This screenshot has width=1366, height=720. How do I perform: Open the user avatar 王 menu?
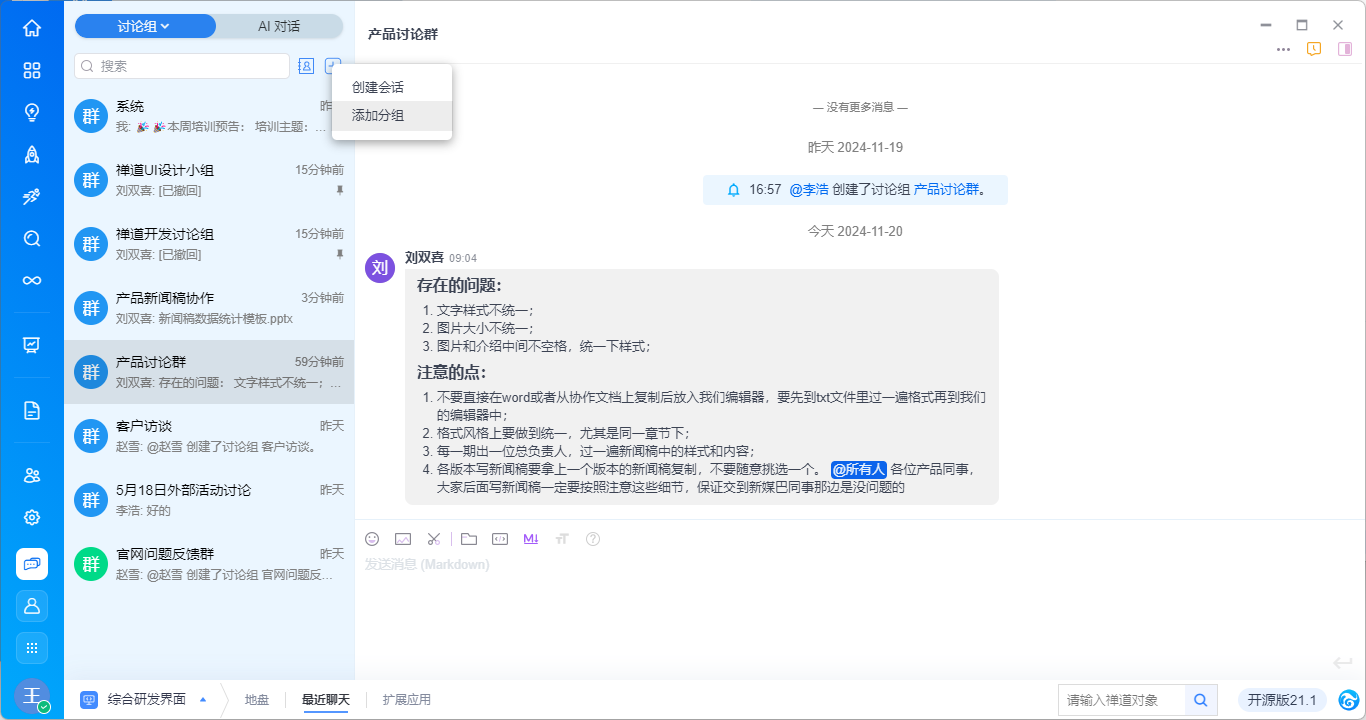click(x=32, y=695)
